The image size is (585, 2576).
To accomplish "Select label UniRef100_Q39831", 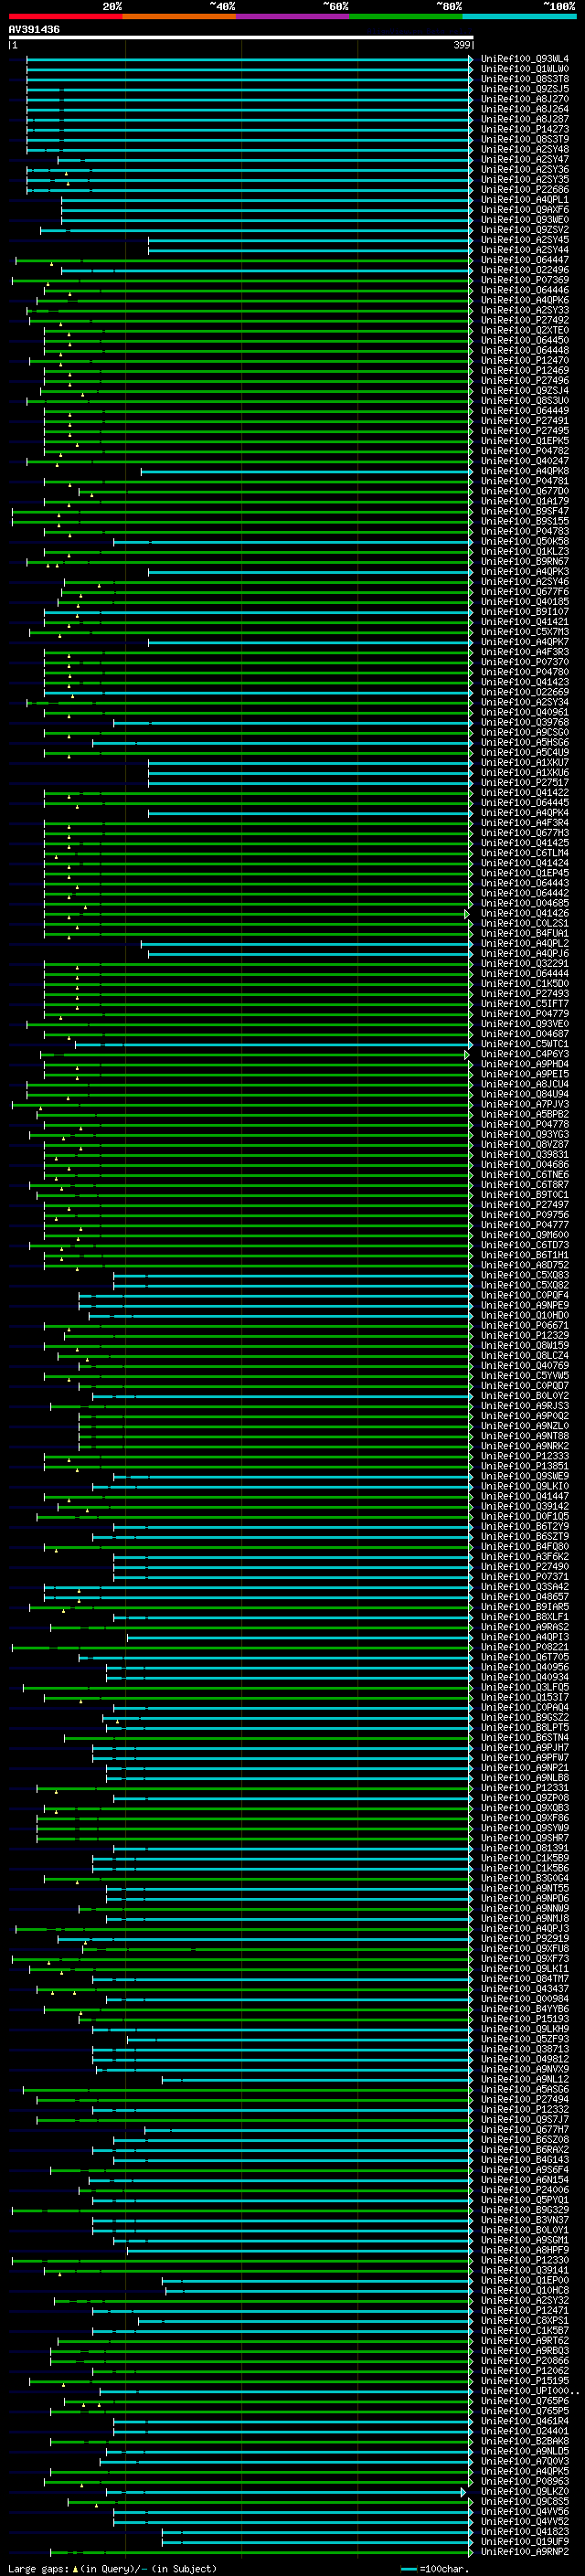I will (525, 1154).
